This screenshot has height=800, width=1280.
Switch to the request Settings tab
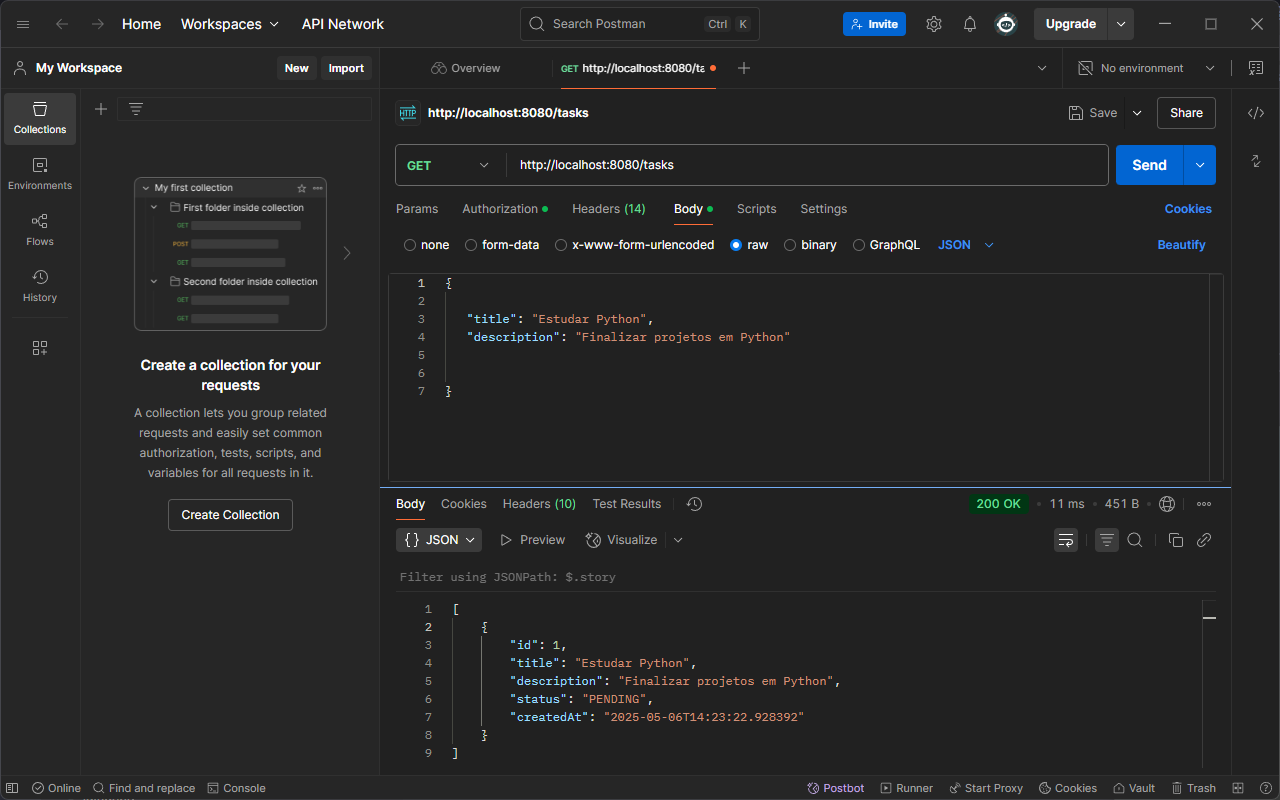(x=824, y=209)
